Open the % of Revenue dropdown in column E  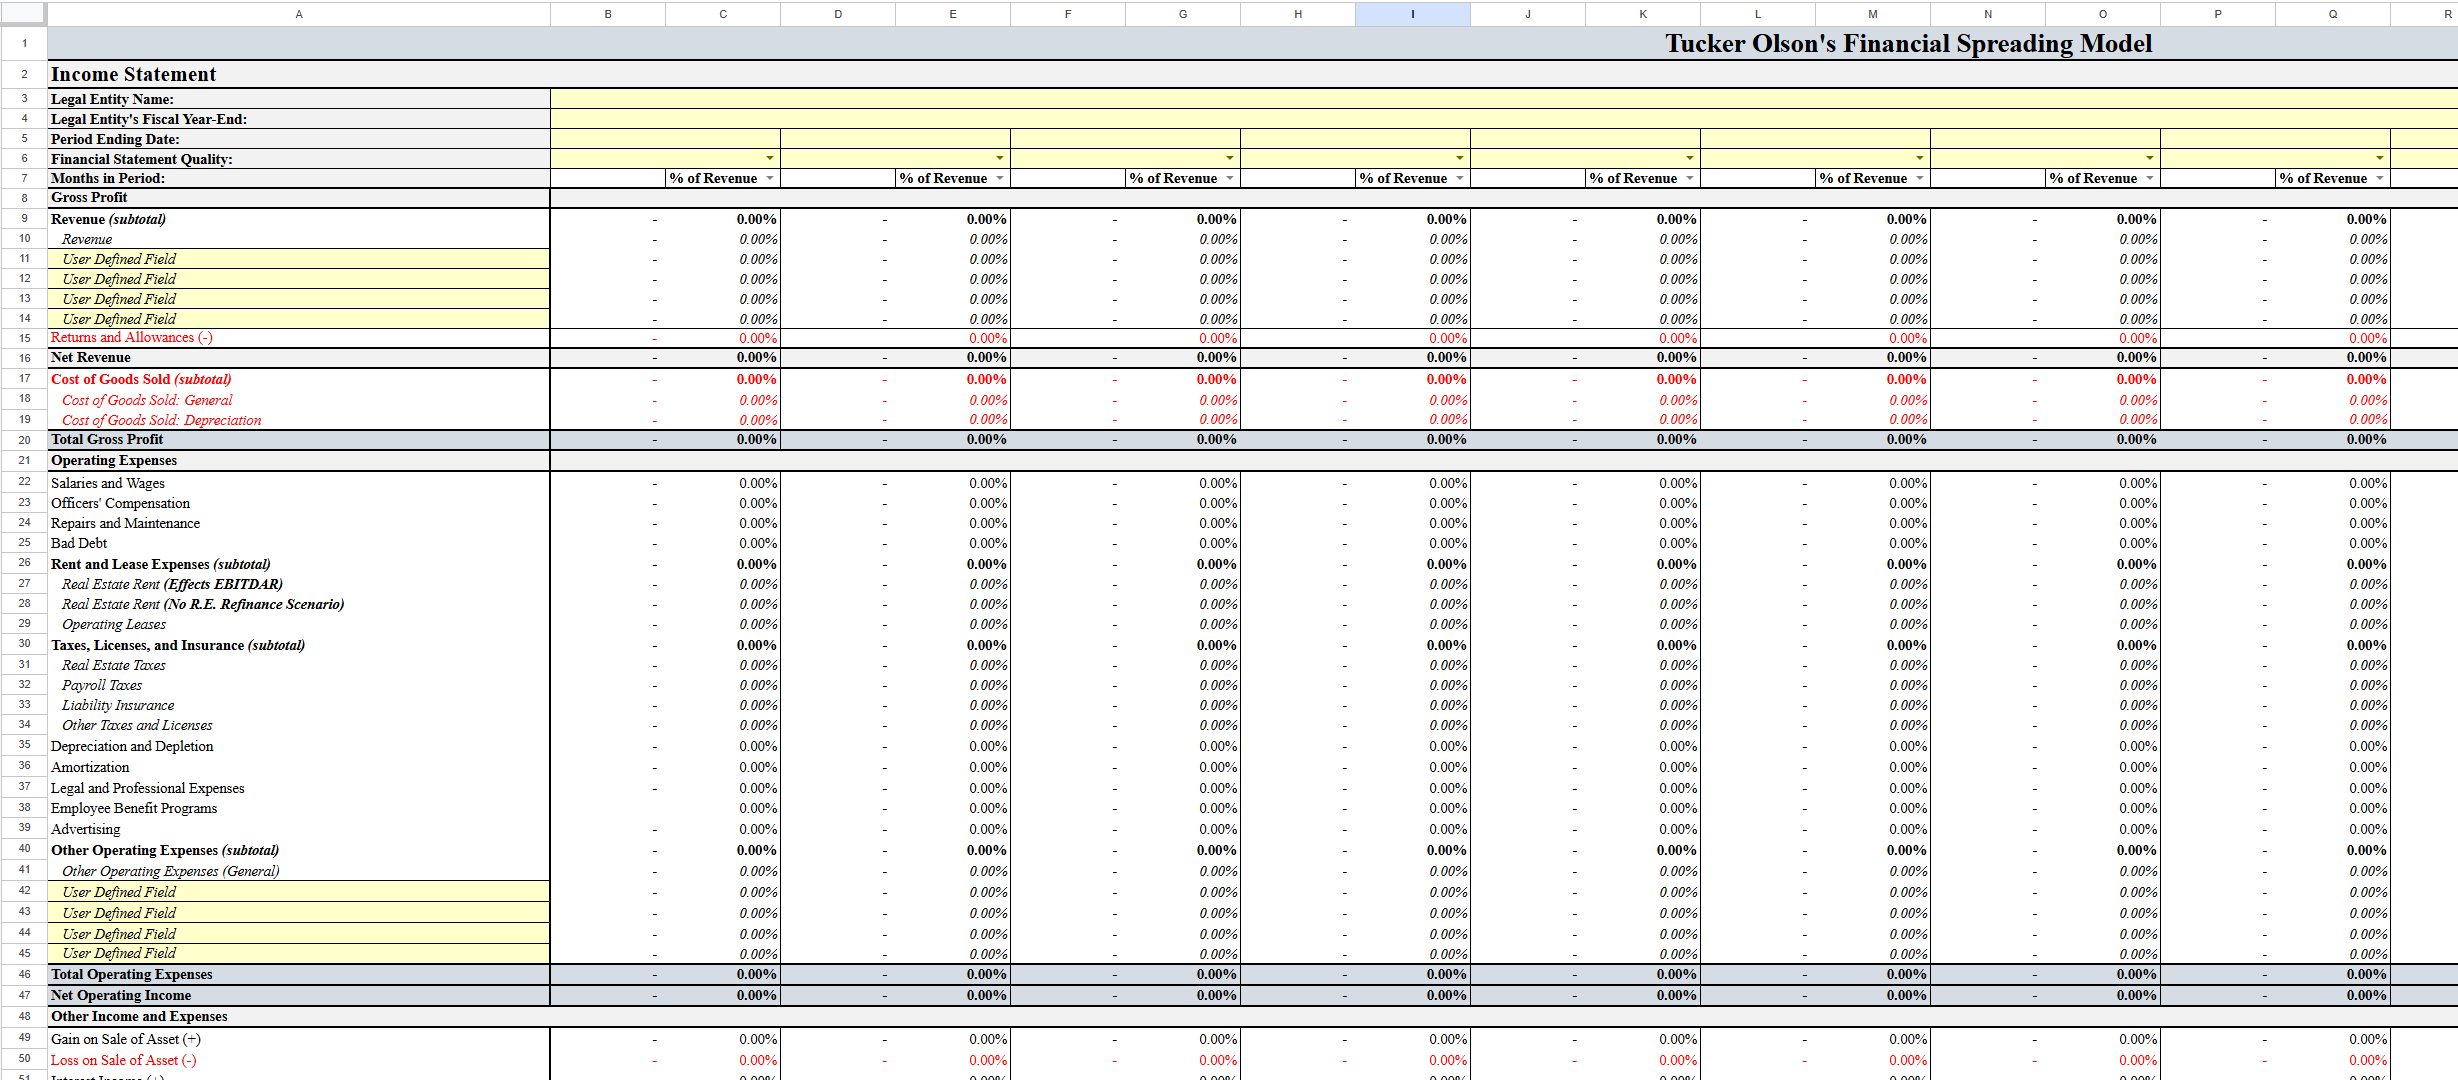[999, 178]
